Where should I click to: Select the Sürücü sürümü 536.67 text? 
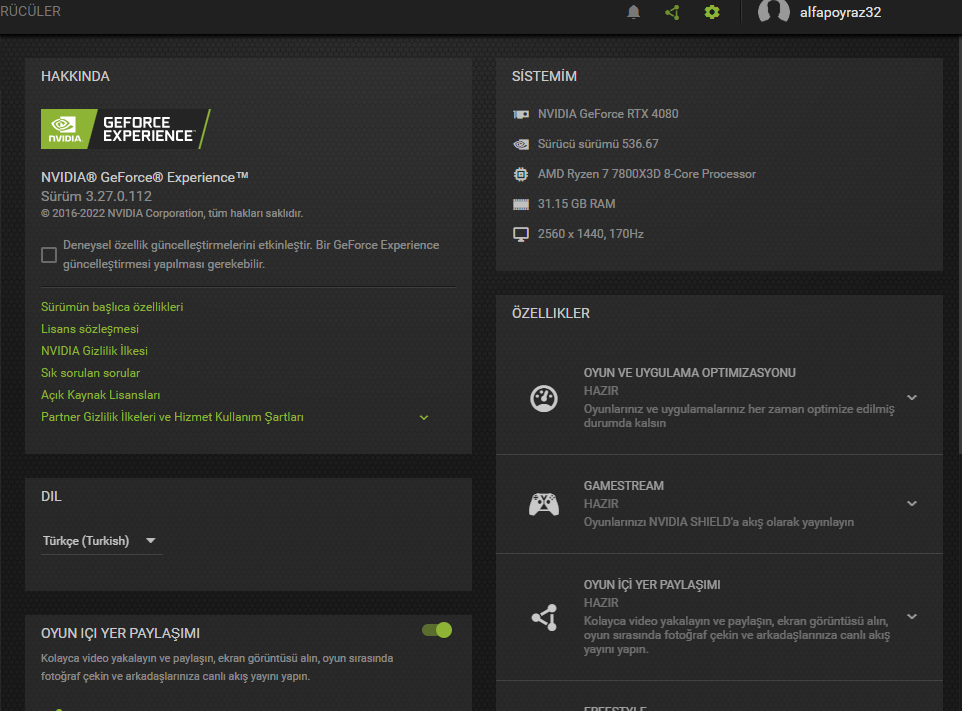(x=598, y=144)
